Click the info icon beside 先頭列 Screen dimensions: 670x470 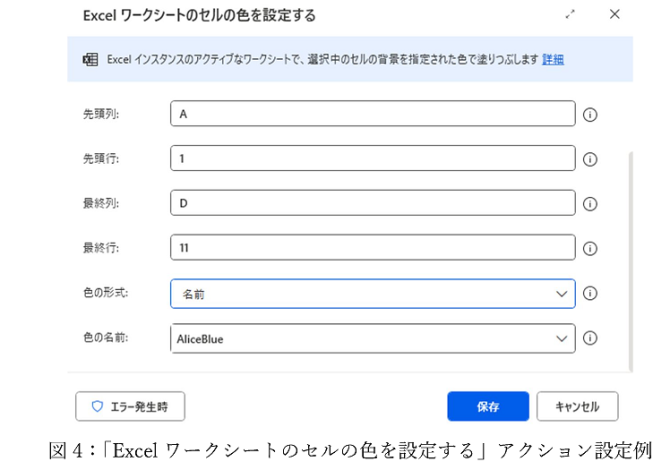tap(590, 114)
